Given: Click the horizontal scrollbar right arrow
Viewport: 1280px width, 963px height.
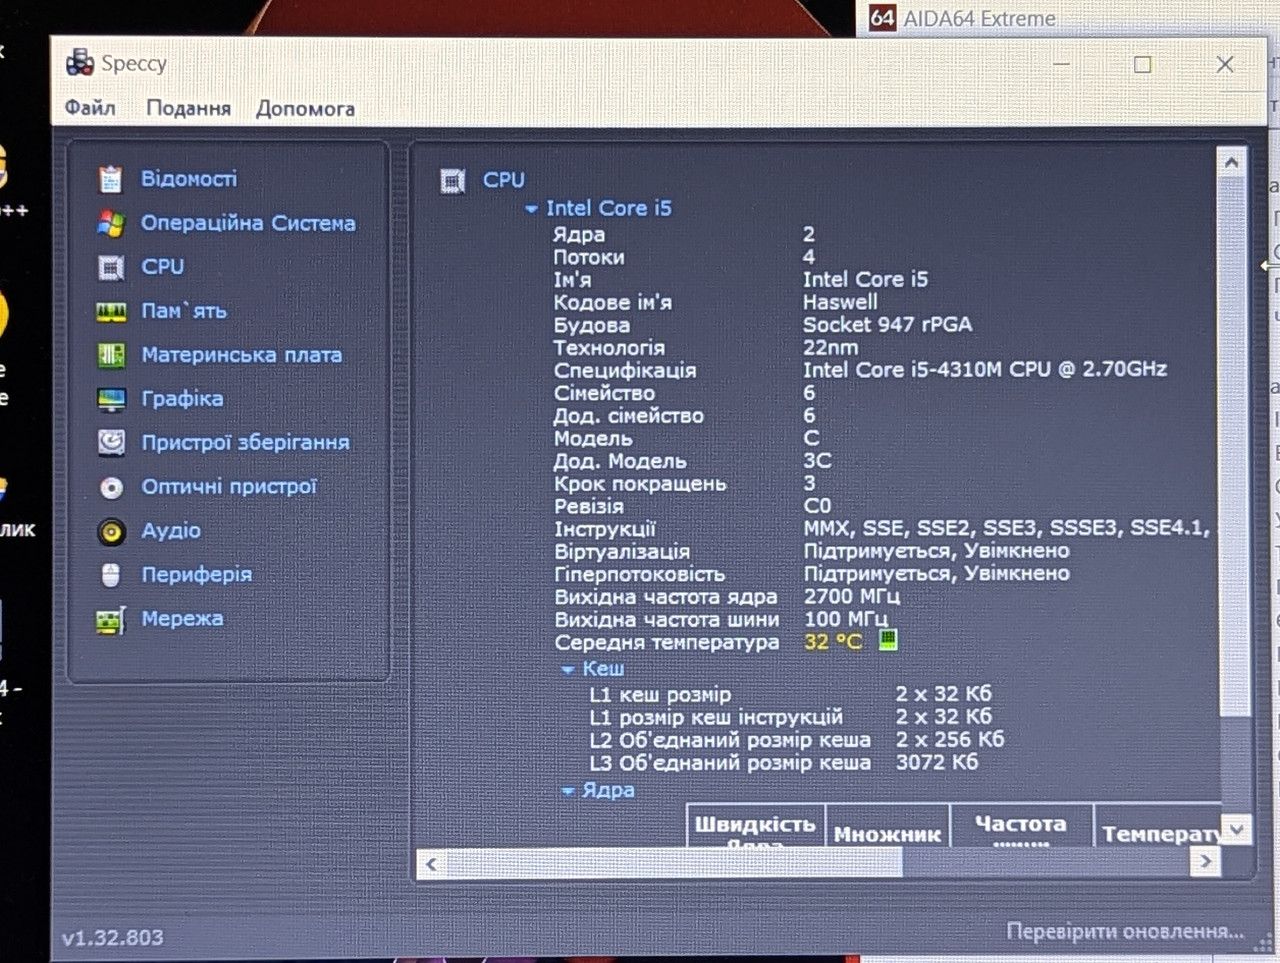Looking at the screenshot, I should coord(1206,861).
